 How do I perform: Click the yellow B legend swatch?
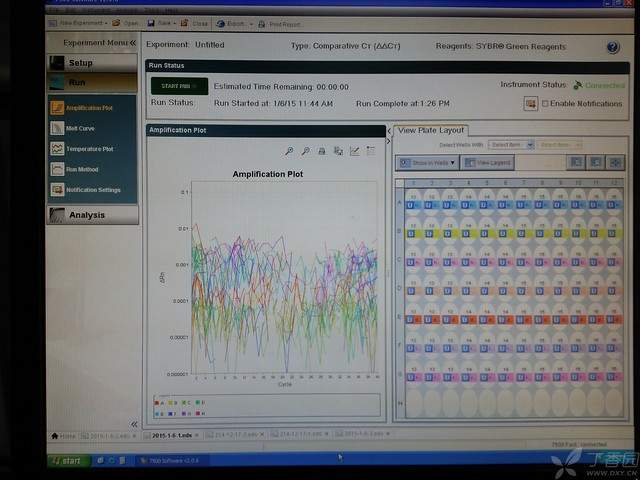pyautogui.click(x=171, y=403)
